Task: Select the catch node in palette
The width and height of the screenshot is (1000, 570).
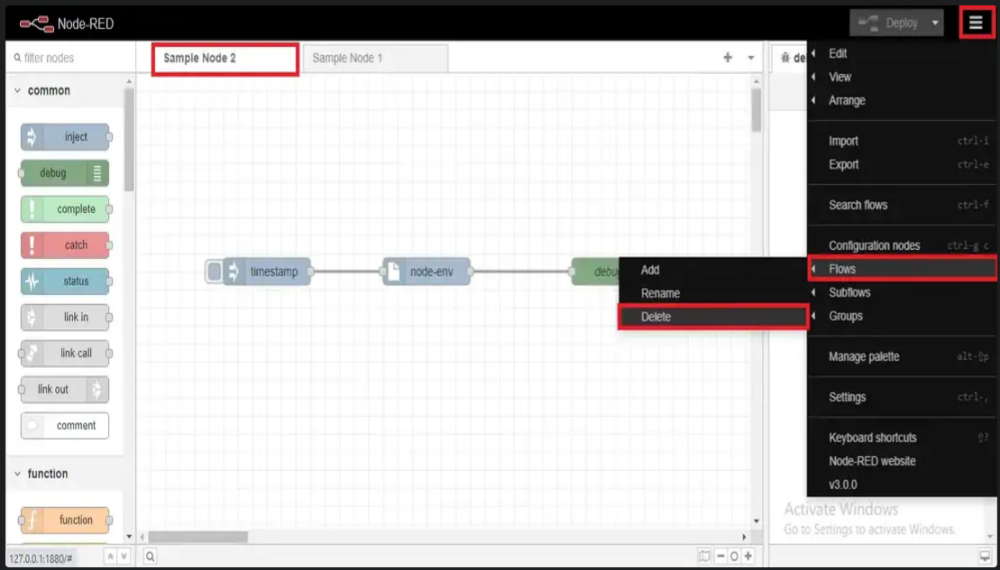Action: (66, 245)
